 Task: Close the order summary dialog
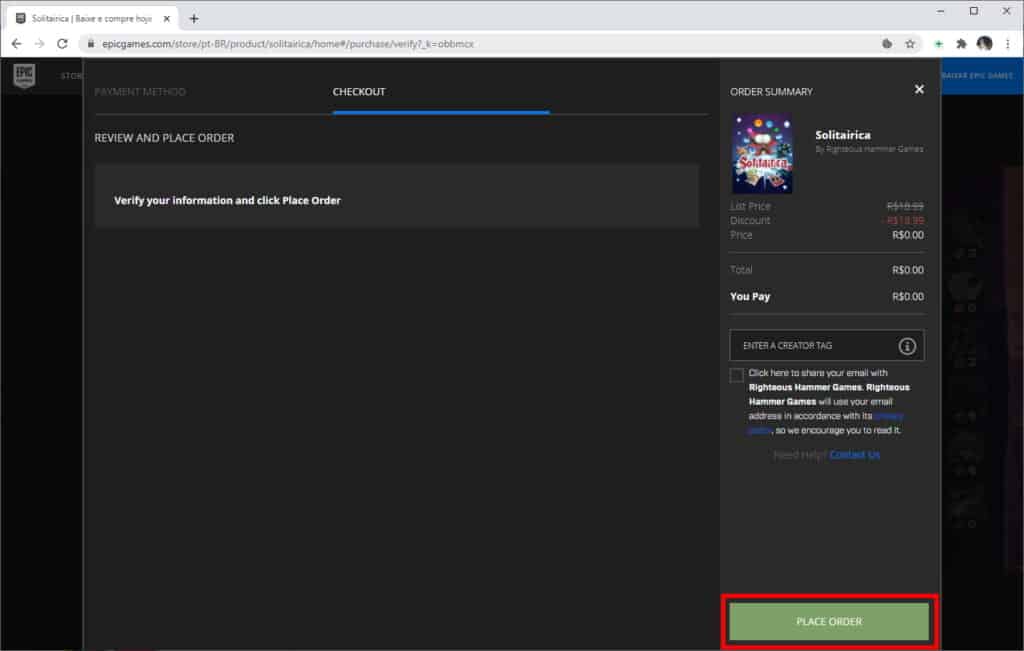point(919,89)
